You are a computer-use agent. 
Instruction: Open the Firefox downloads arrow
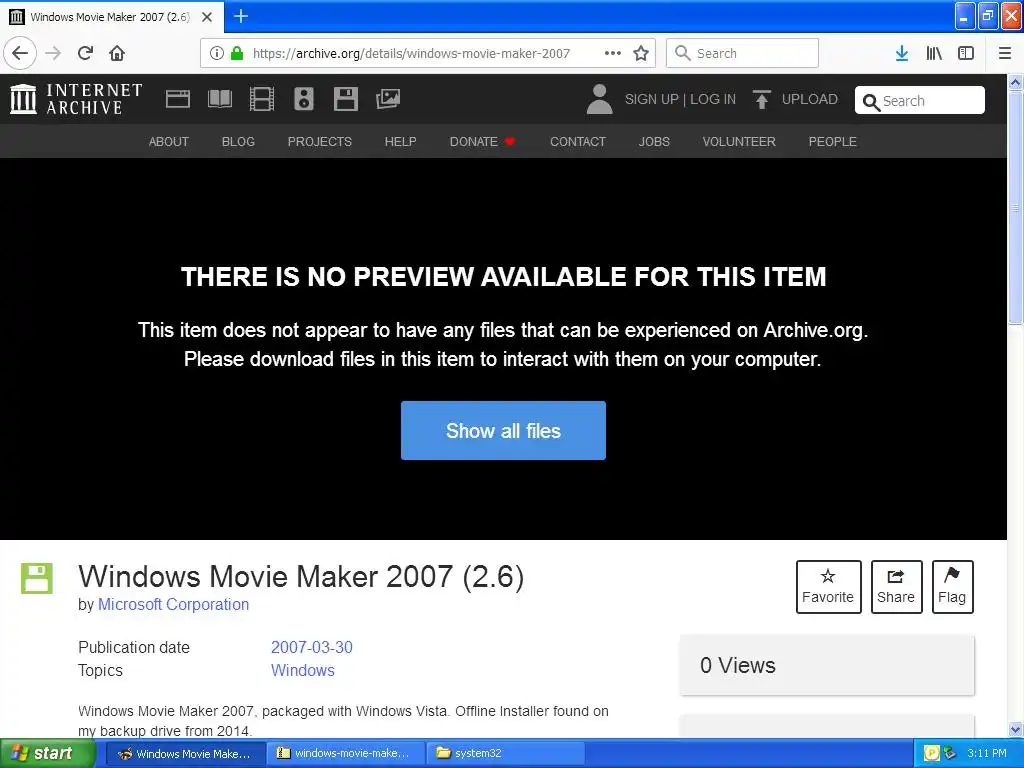pos(902,53)
